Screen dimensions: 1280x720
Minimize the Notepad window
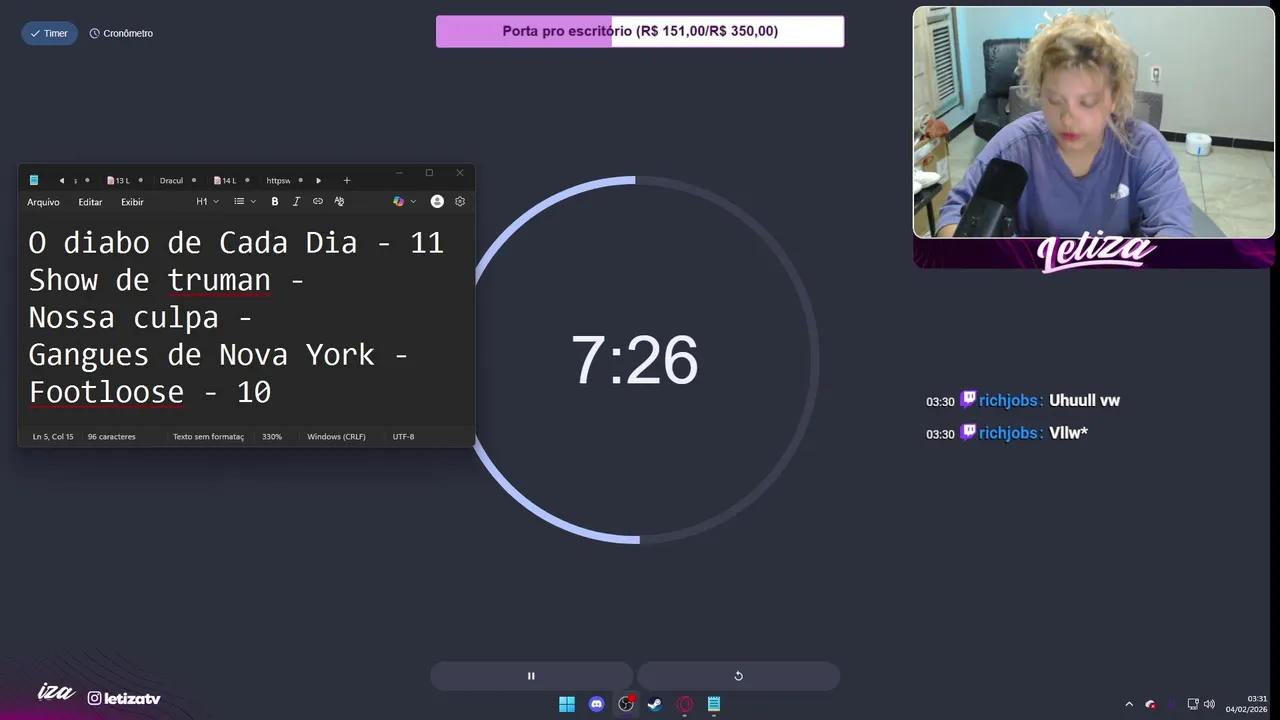(x=399, y=173)
